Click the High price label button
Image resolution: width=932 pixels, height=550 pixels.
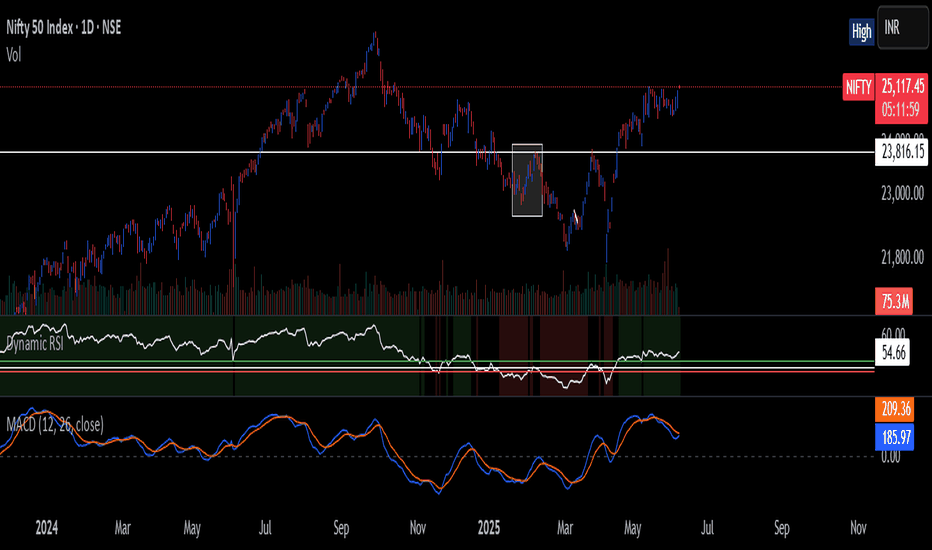click(861, 32)
